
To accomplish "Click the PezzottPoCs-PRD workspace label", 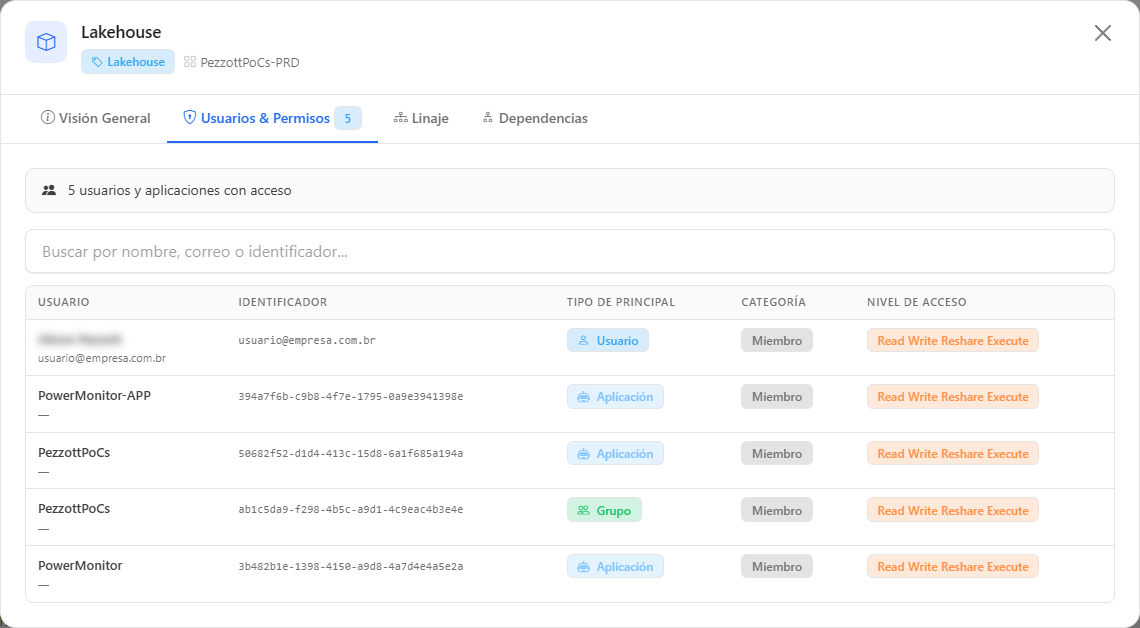I will pos(249,63).
